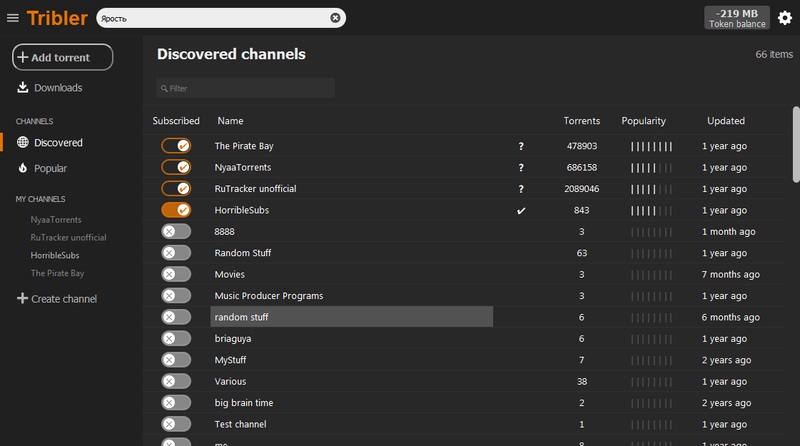Subscribe to the Movies channel

click(x=176, y=274)
